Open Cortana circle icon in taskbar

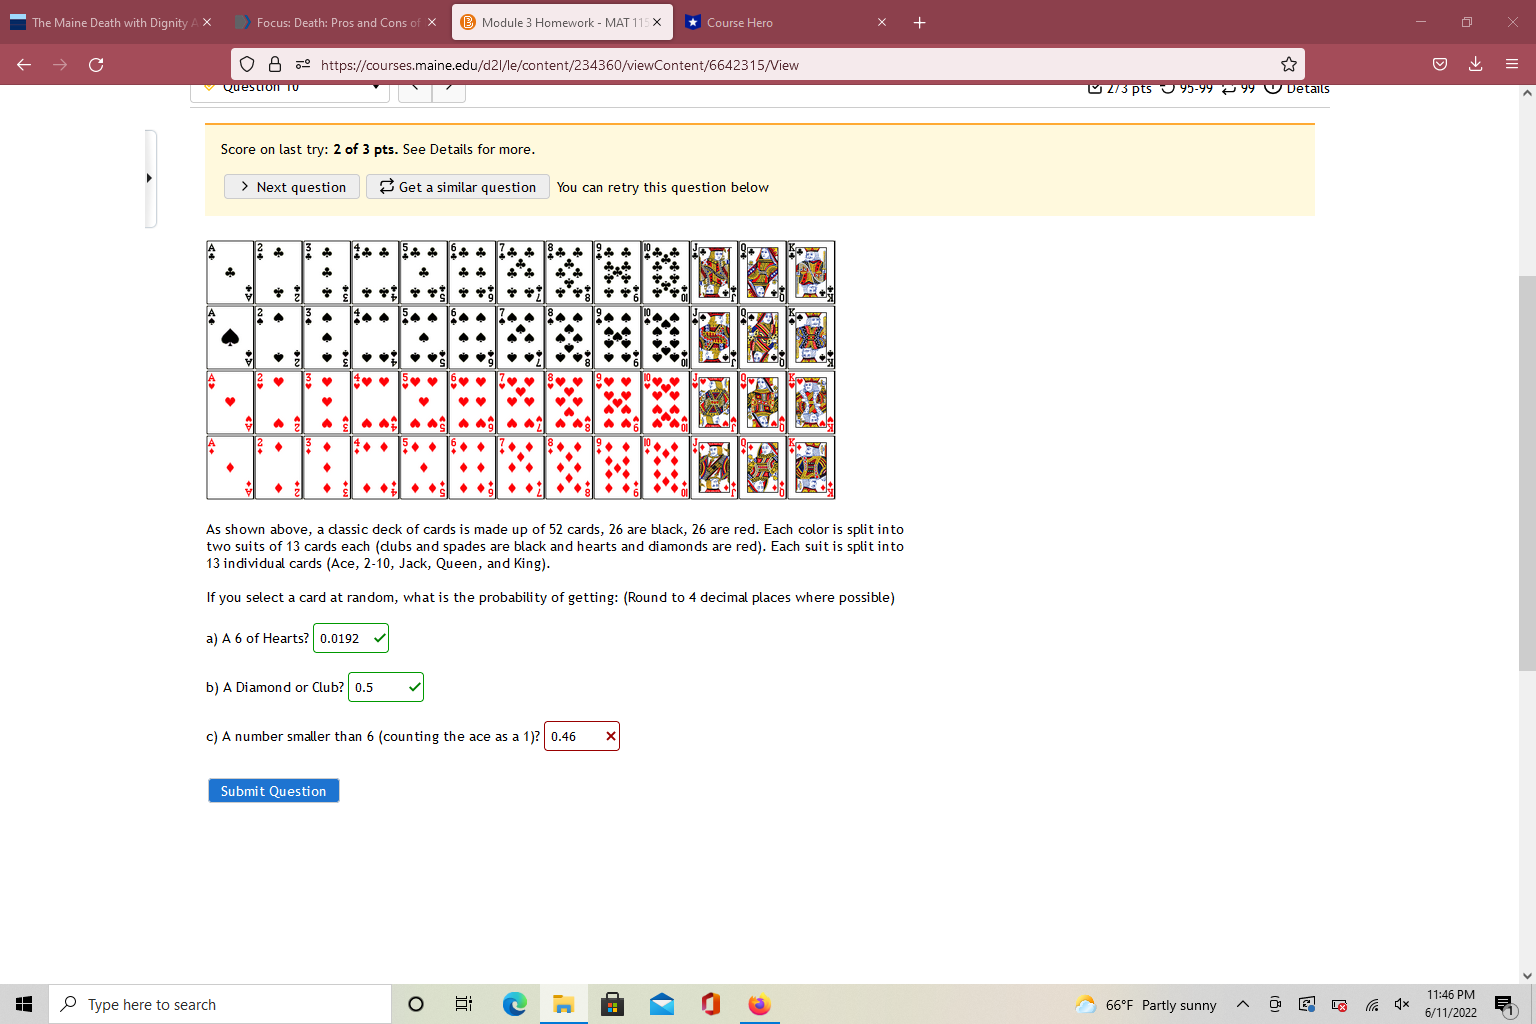click(416, 1004)
